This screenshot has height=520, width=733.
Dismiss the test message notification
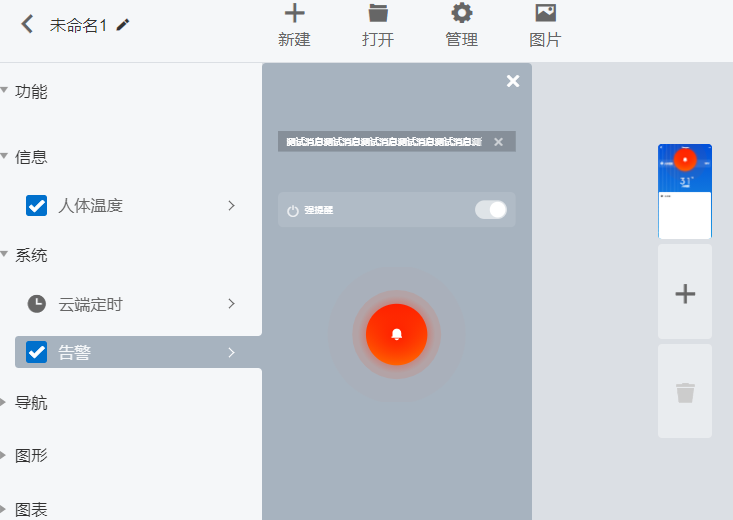click(498, 142)
